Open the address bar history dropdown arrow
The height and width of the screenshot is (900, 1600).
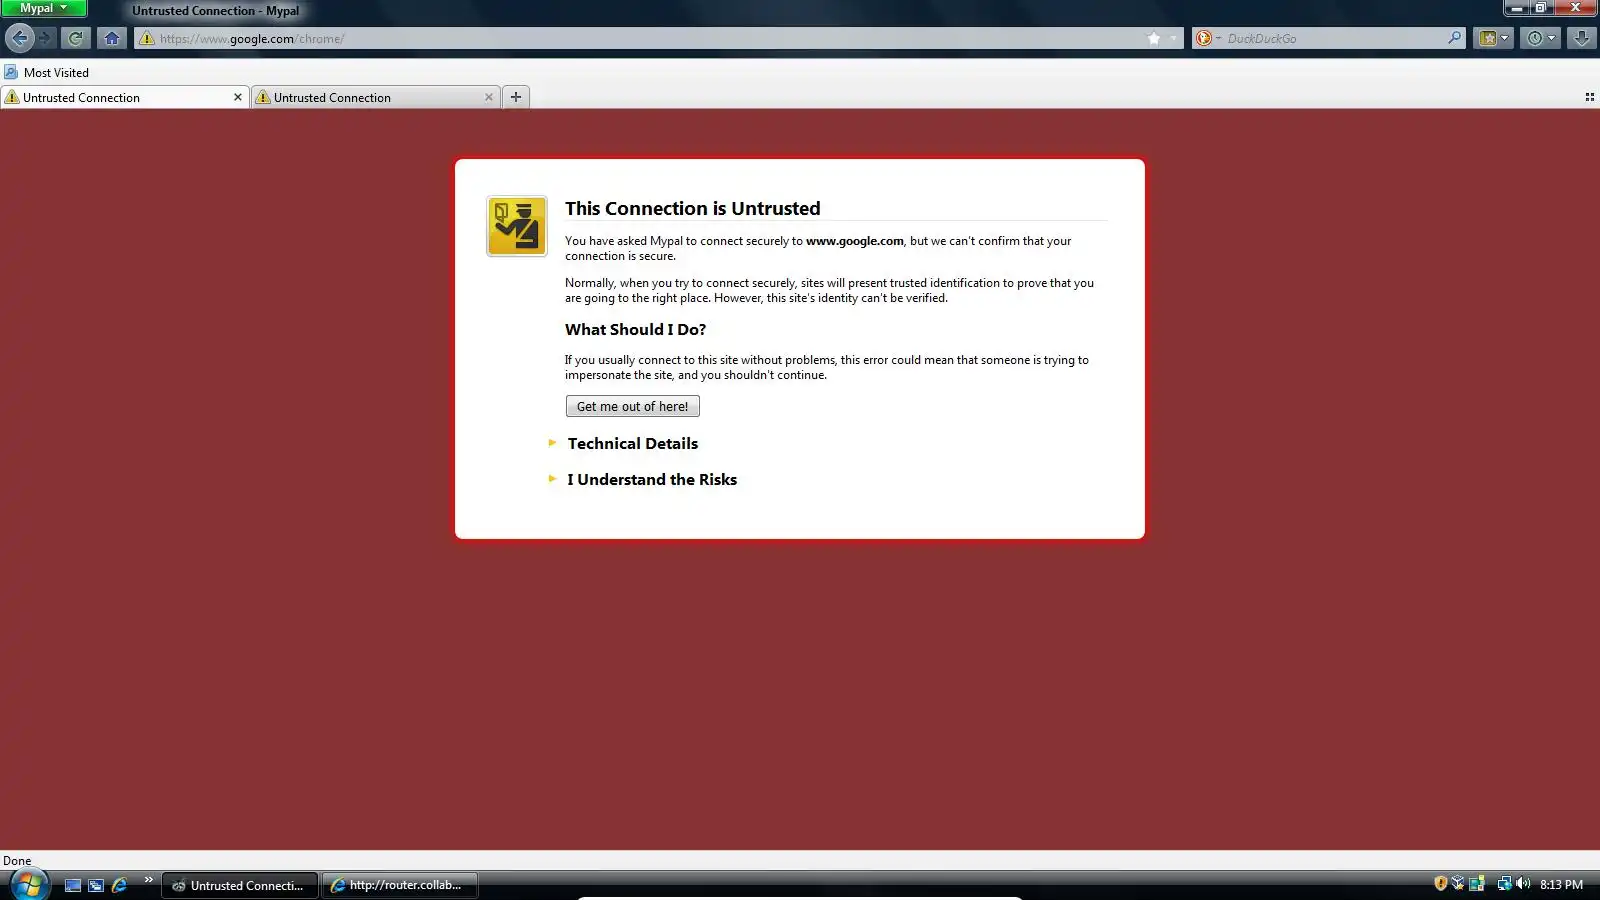pyautogui.click(x=1173, y=38)
